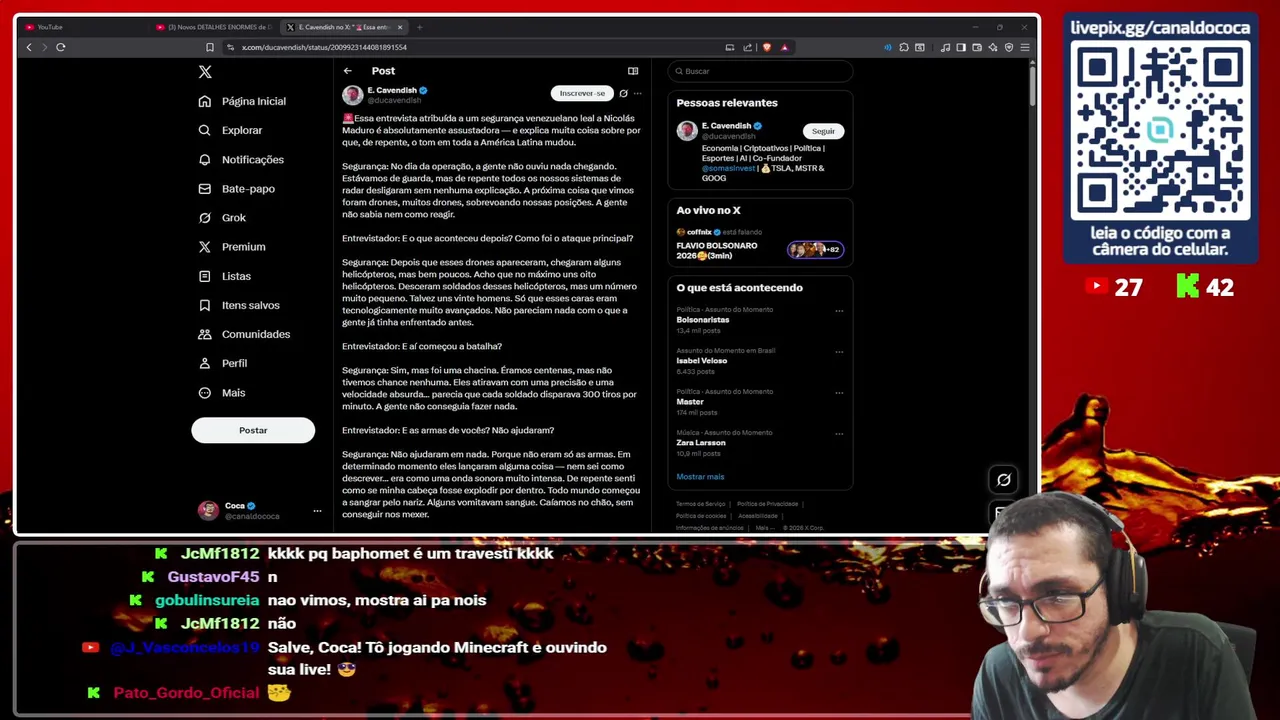Focus the Buscar search field

point(760,71)
